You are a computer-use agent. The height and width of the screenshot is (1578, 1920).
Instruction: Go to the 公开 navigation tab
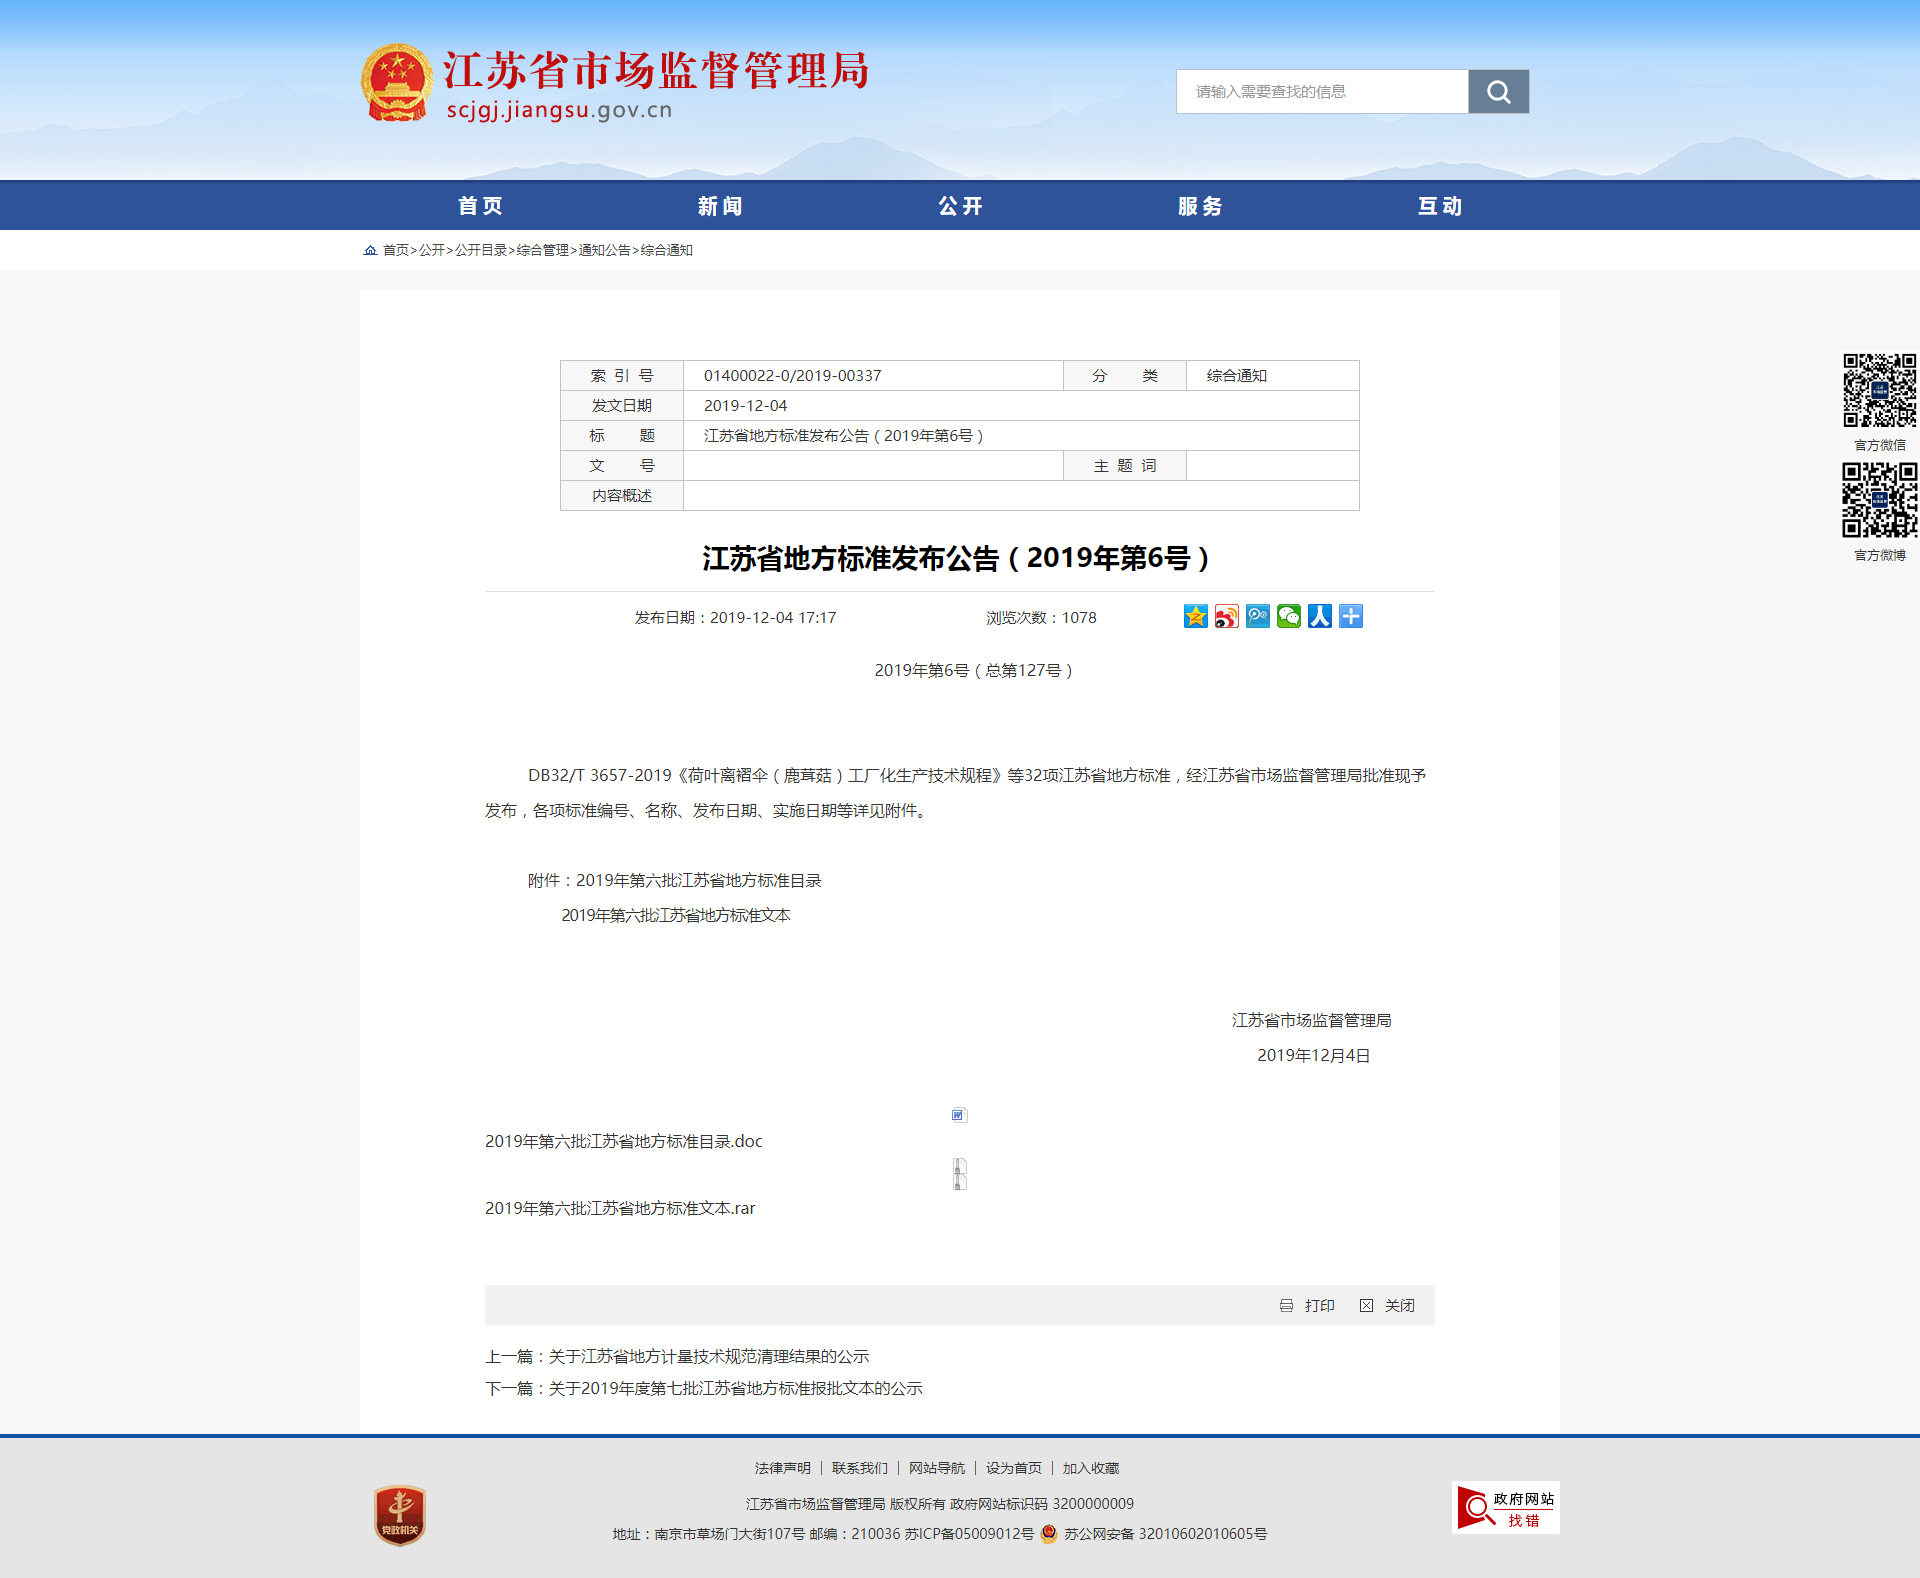pos(960,206)
